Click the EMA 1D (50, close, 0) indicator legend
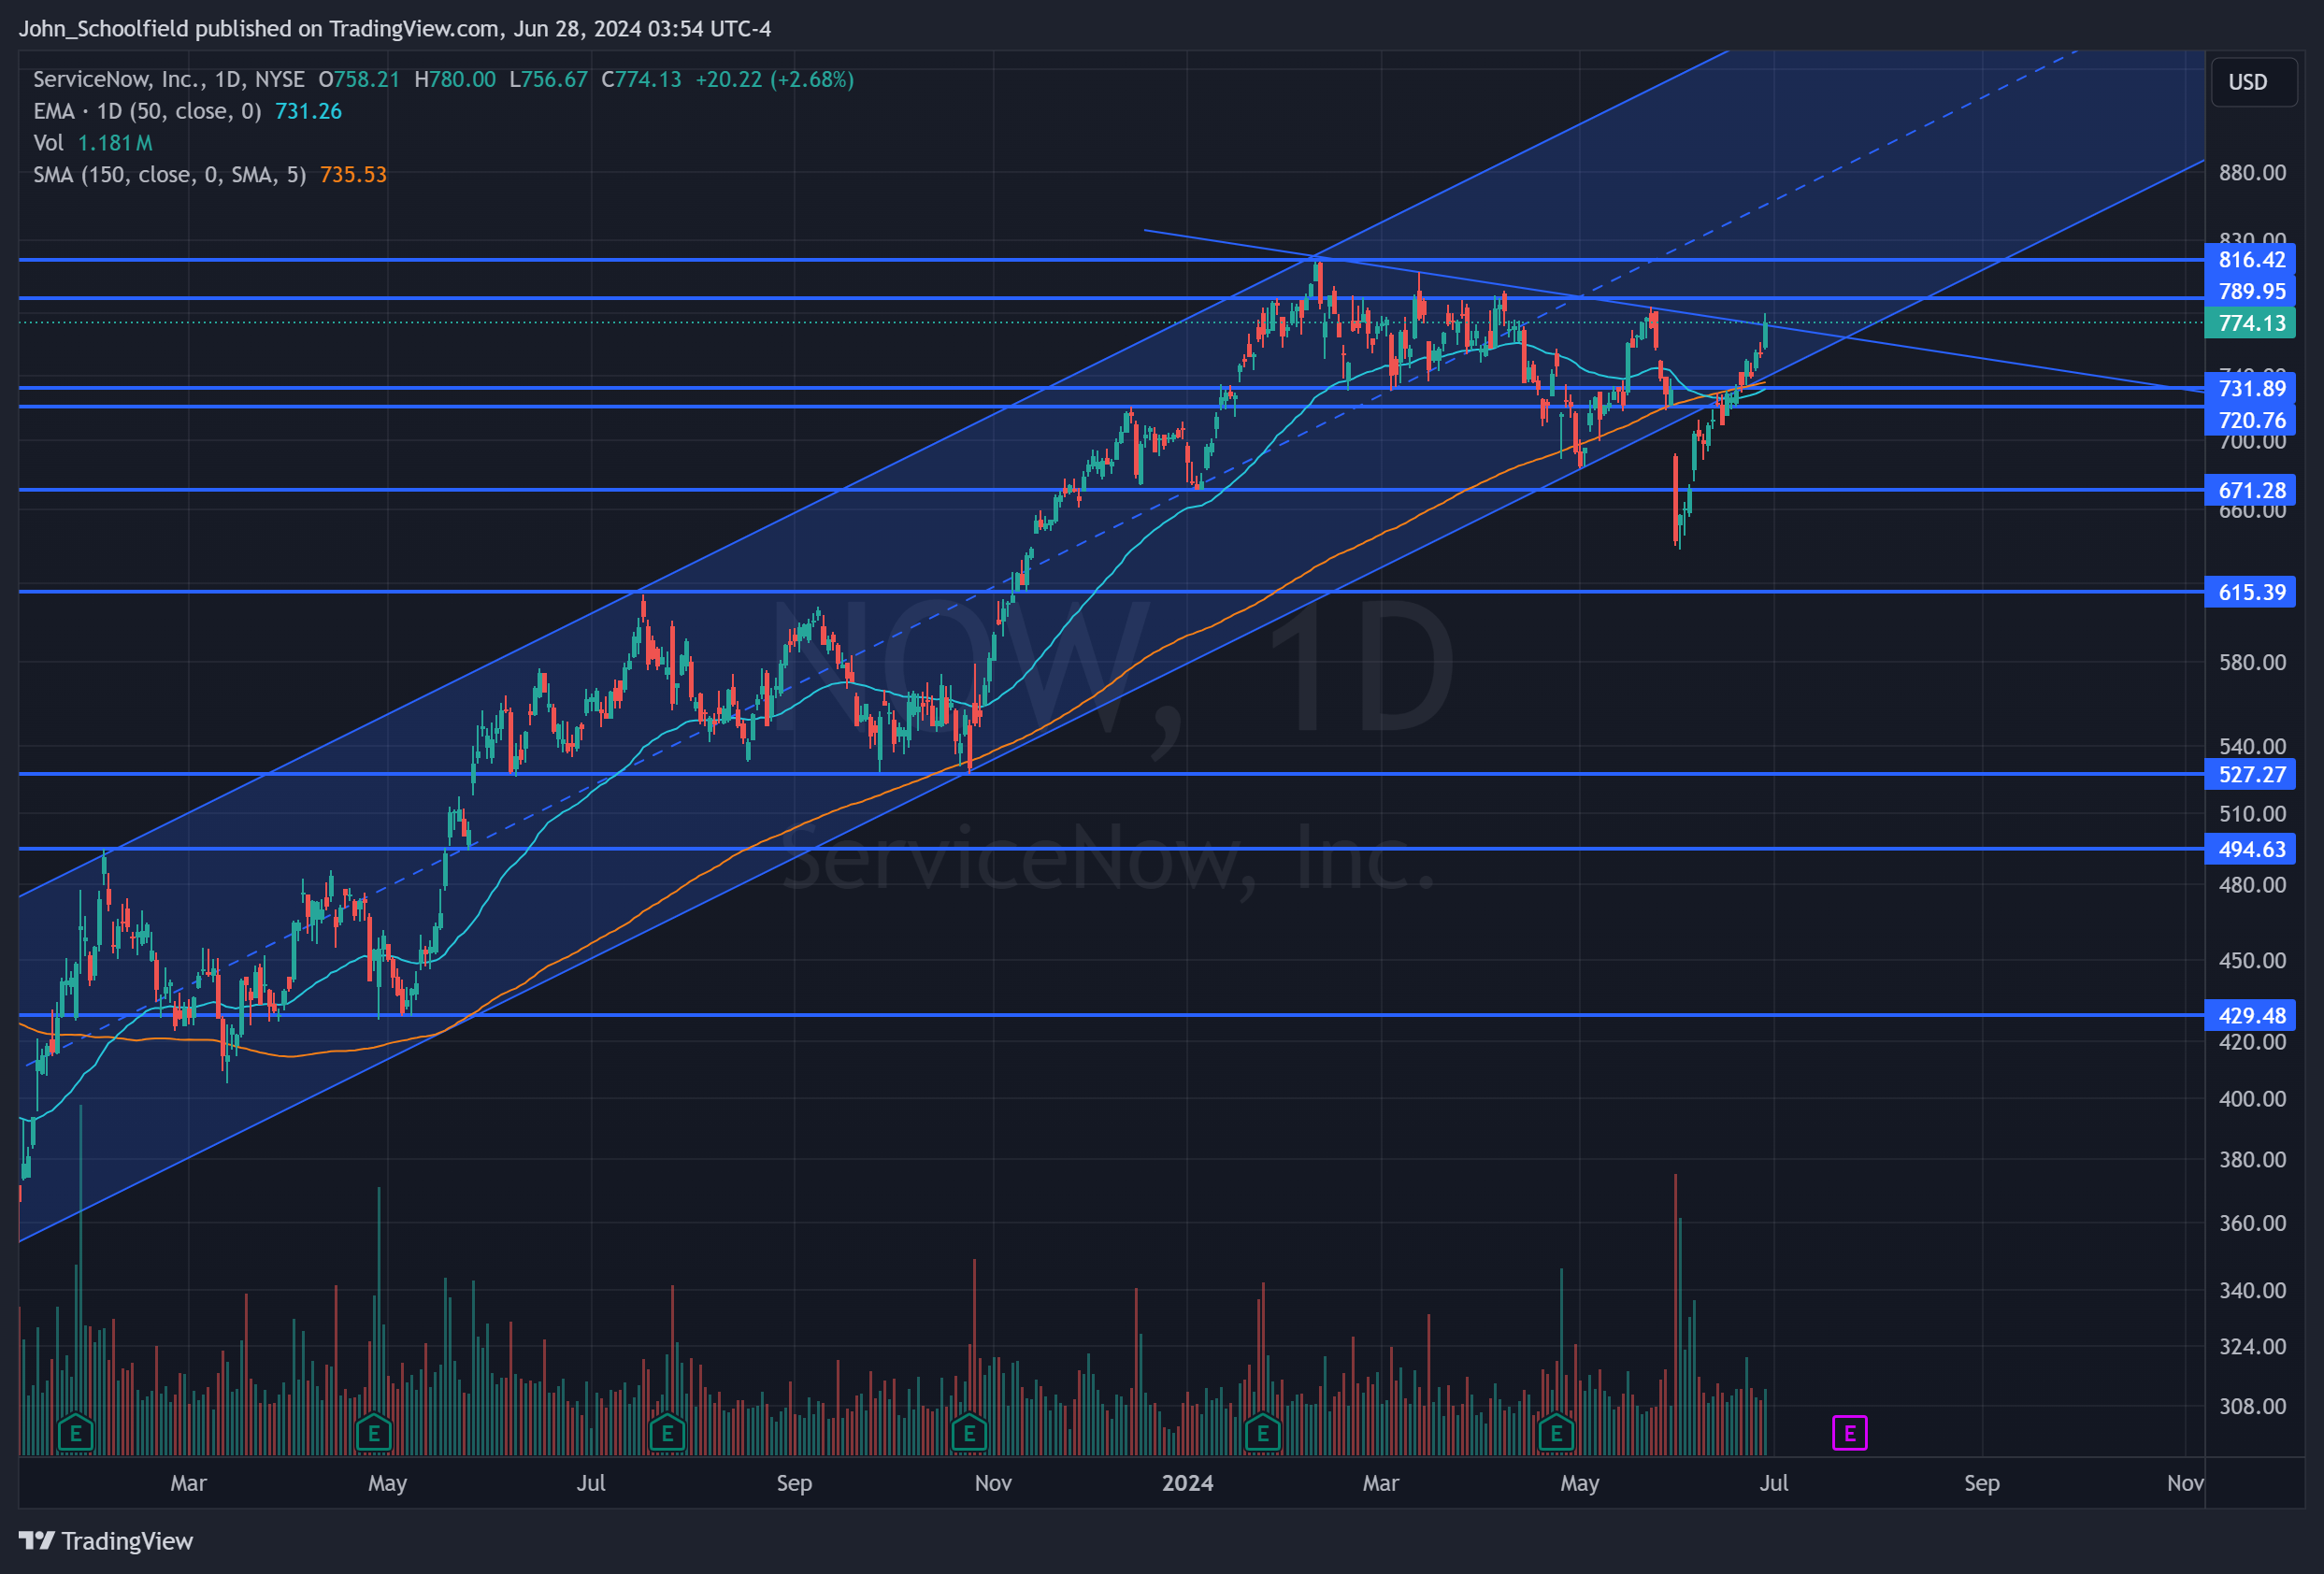The image size is (2324, 1574). coord(147,111)
